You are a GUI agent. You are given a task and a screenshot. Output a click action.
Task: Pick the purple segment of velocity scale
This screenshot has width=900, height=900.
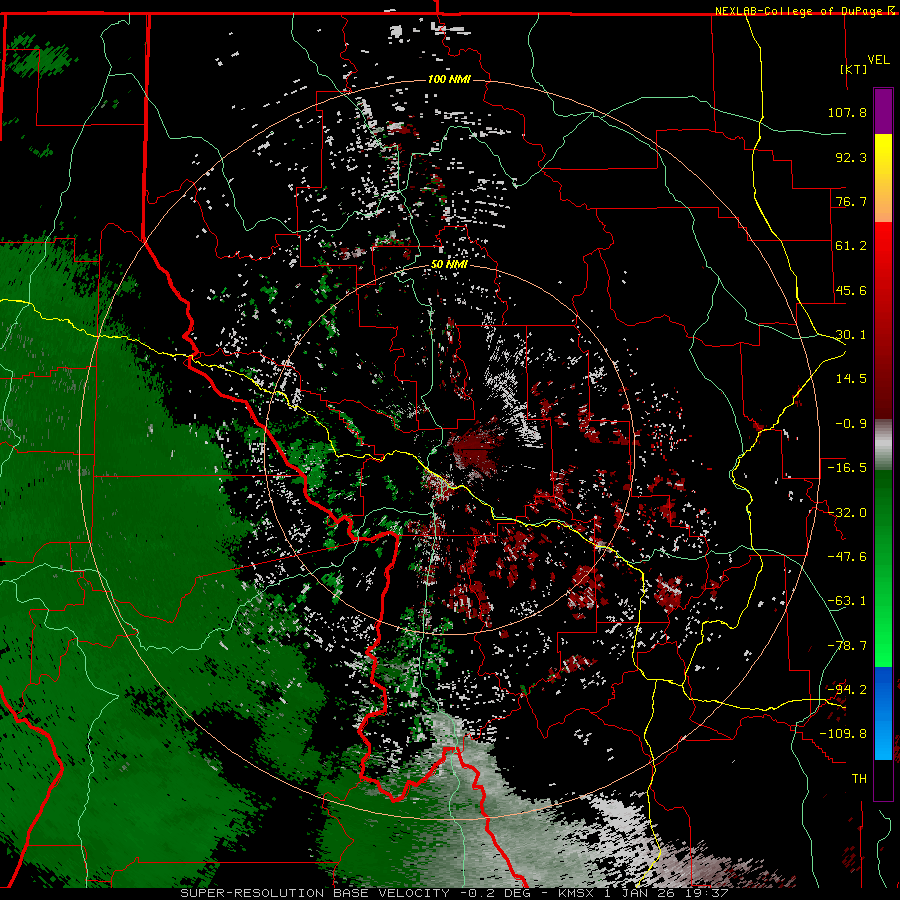[883, 111]
